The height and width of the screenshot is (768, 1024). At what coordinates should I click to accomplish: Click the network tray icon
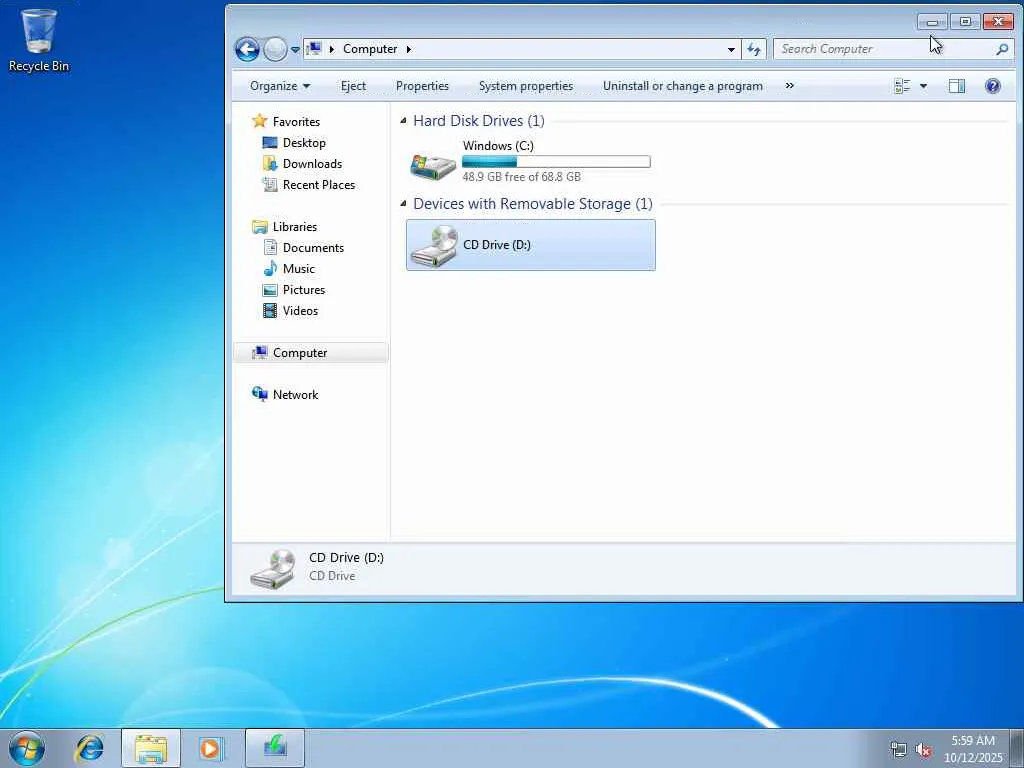tap(899, 749)
